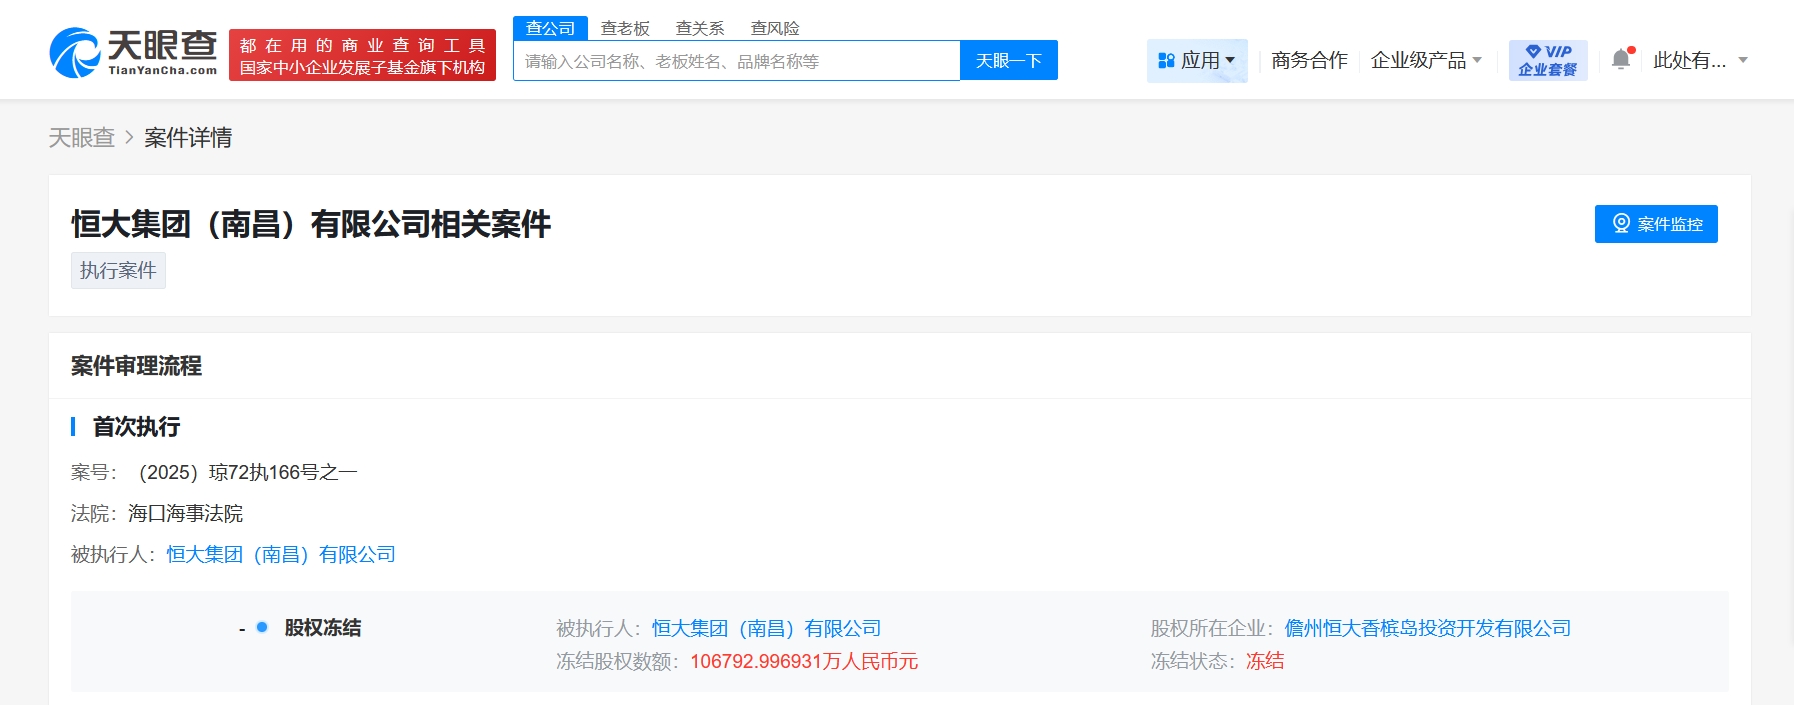
Task: Click the 天眼一下 search button
Action: pos(1008,61)
